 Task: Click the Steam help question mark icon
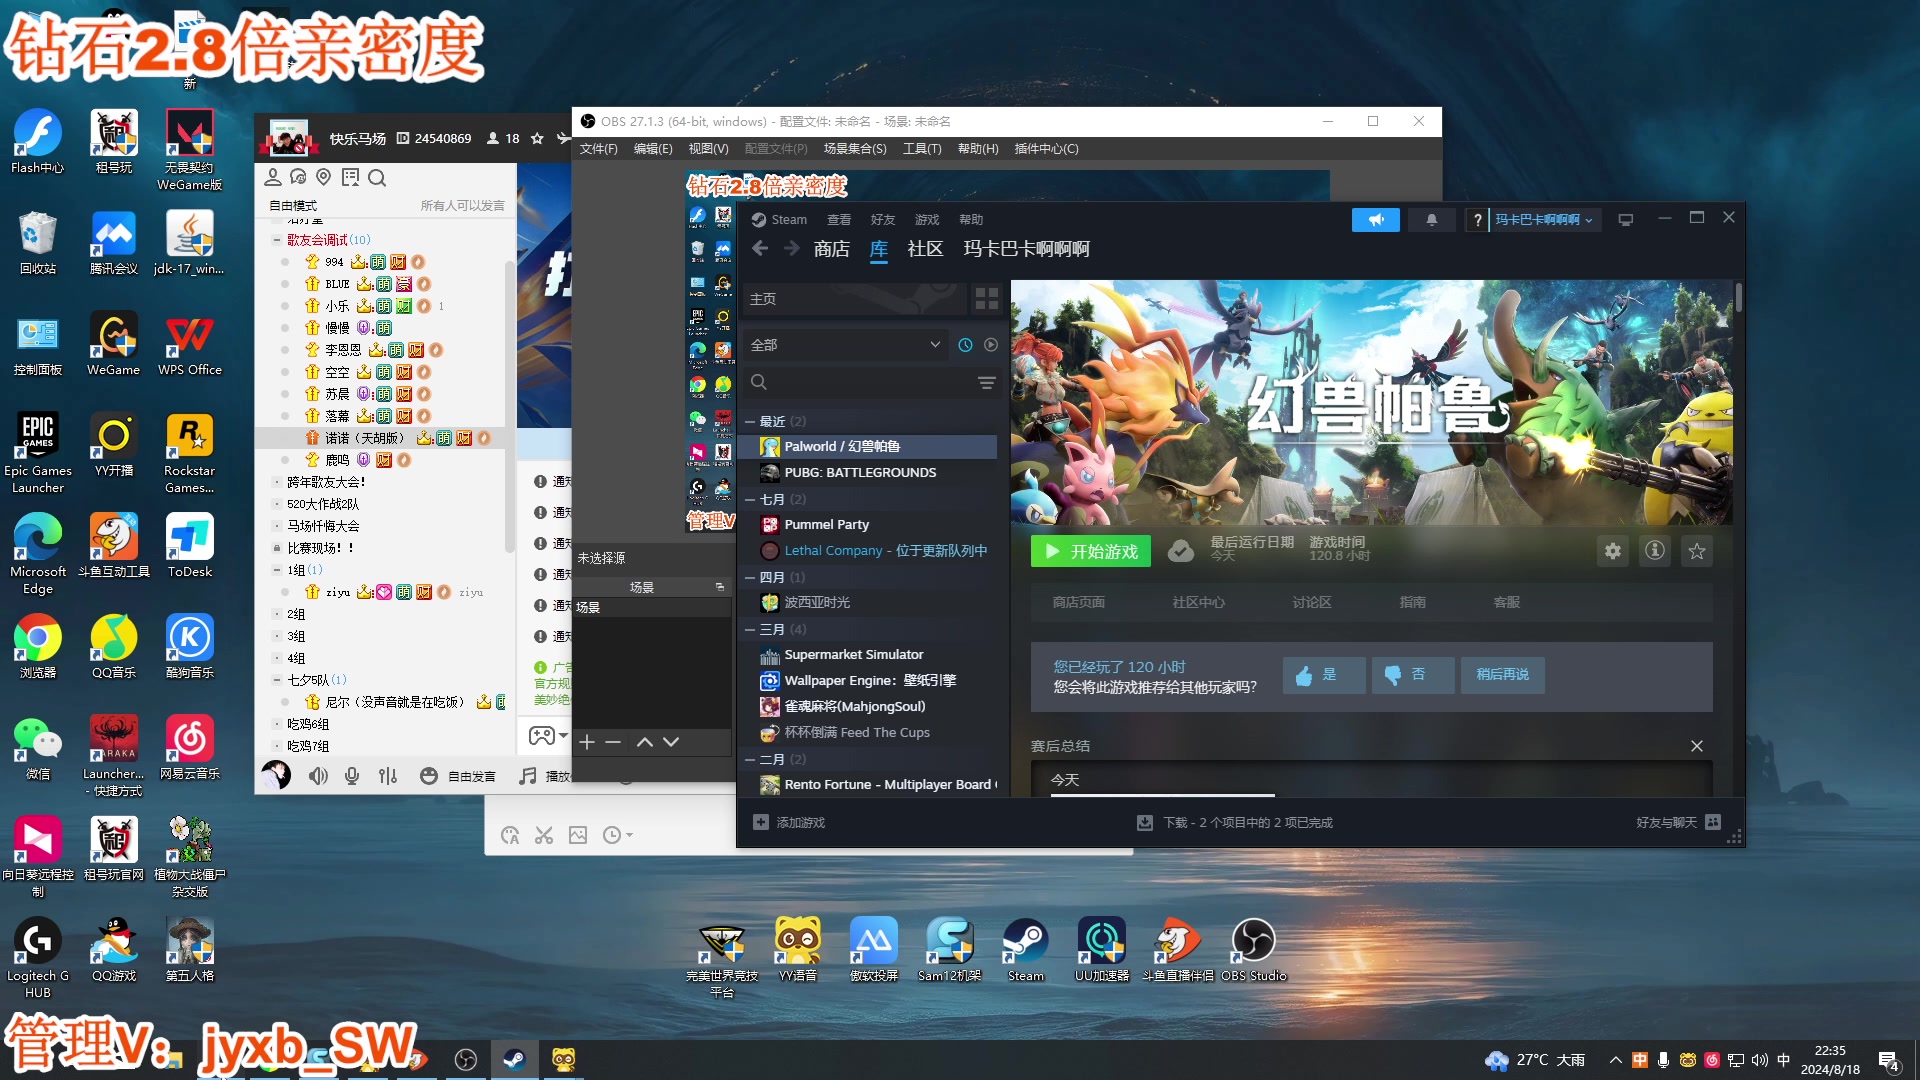coord(1477,220)
